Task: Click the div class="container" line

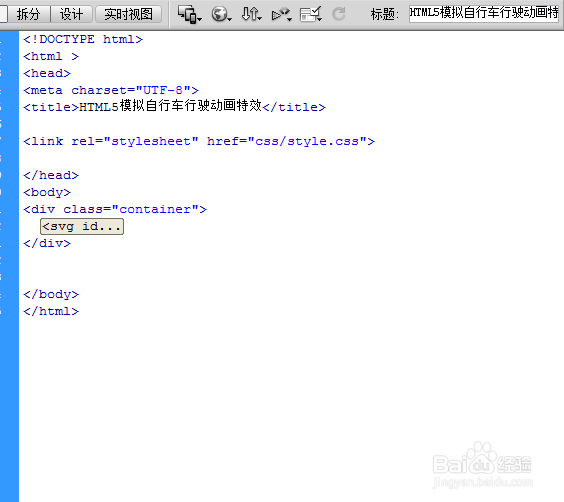Action: click(x=115, y=209)
